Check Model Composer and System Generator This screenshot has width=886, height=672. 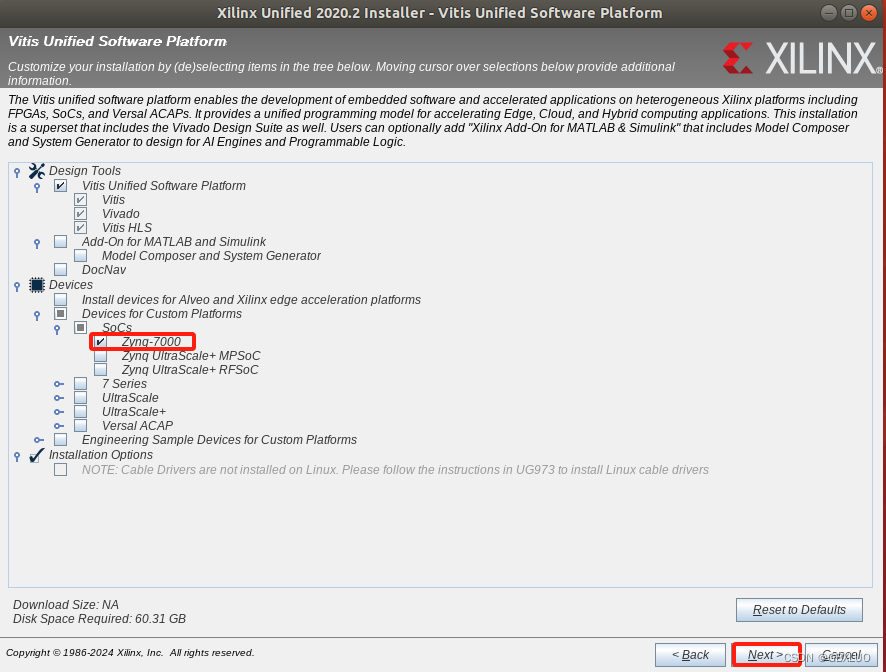(x=80, y=255)
